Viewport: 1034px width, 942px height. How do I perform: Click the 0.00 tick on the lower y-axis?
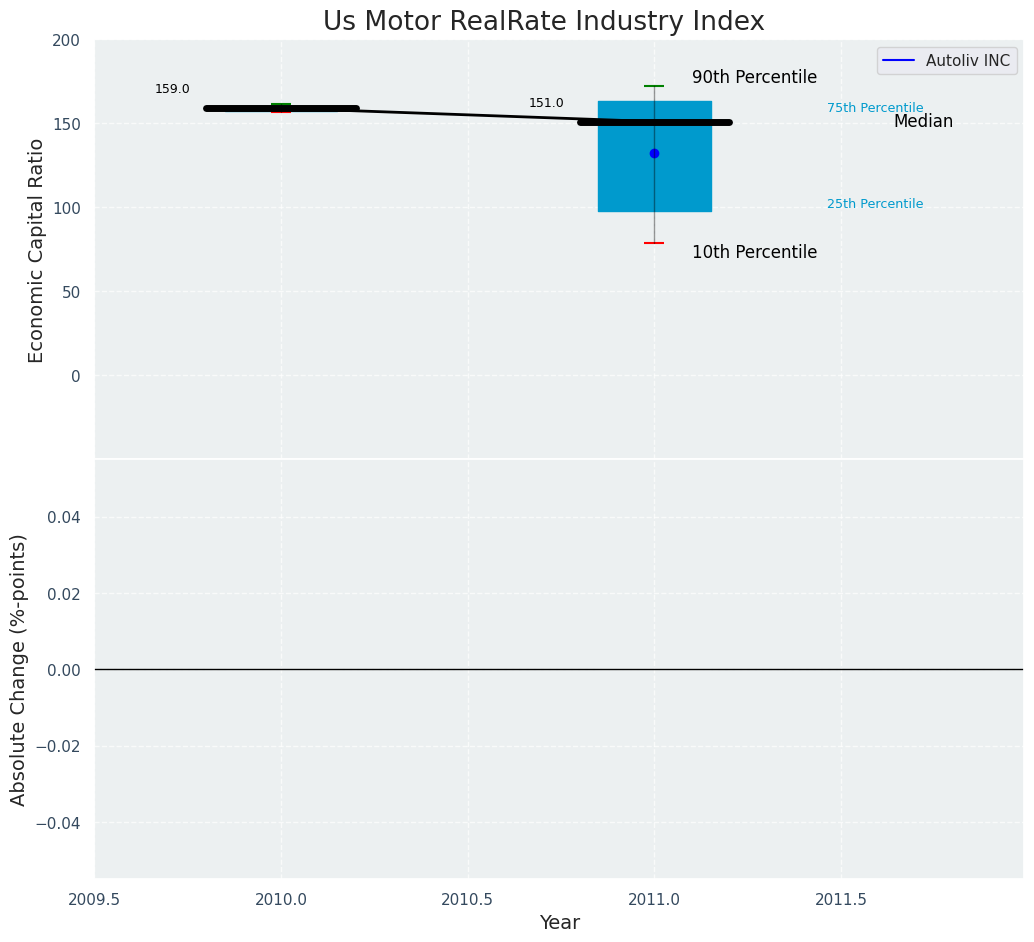pos(63,670)
